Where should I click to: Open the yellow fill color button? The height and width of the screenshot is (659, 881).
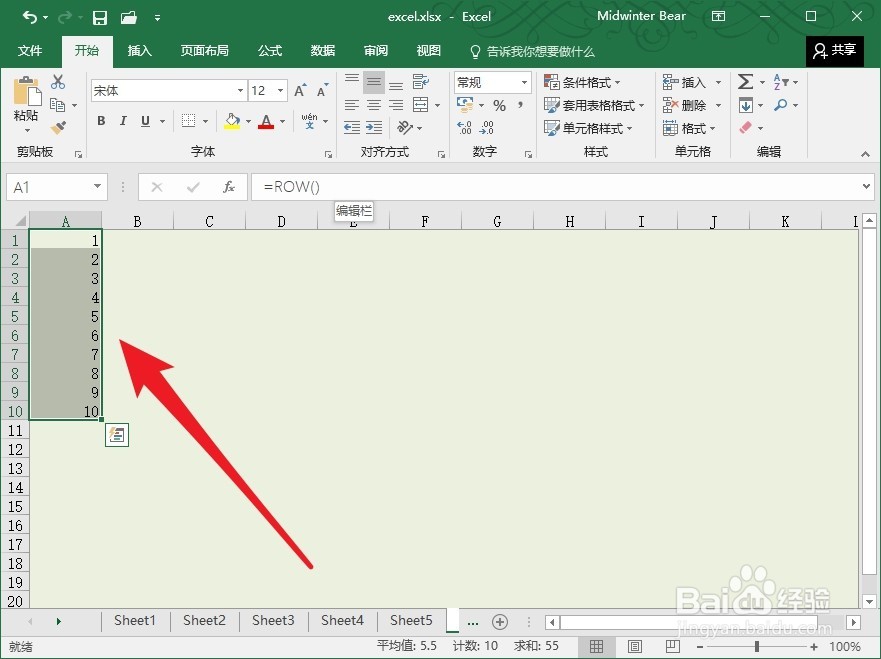232,121
